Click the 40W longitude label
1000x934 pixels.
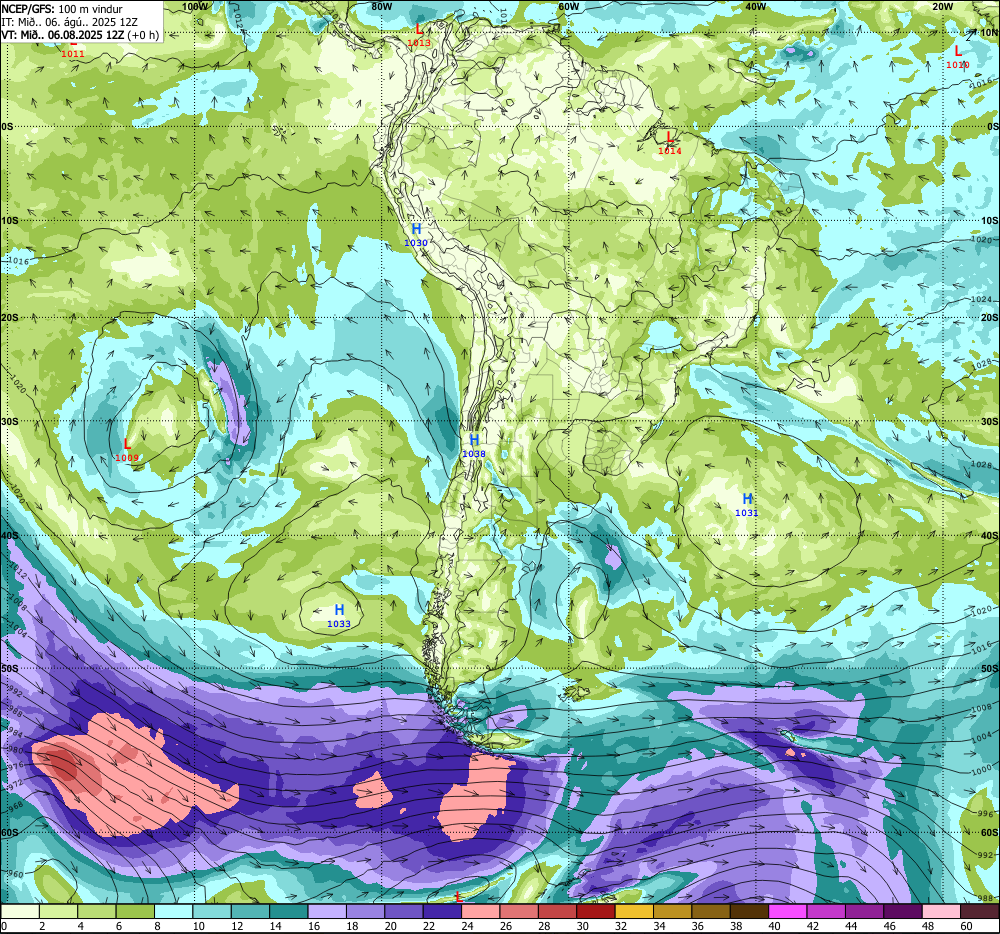pyautogui.click(x=755, y=6)
